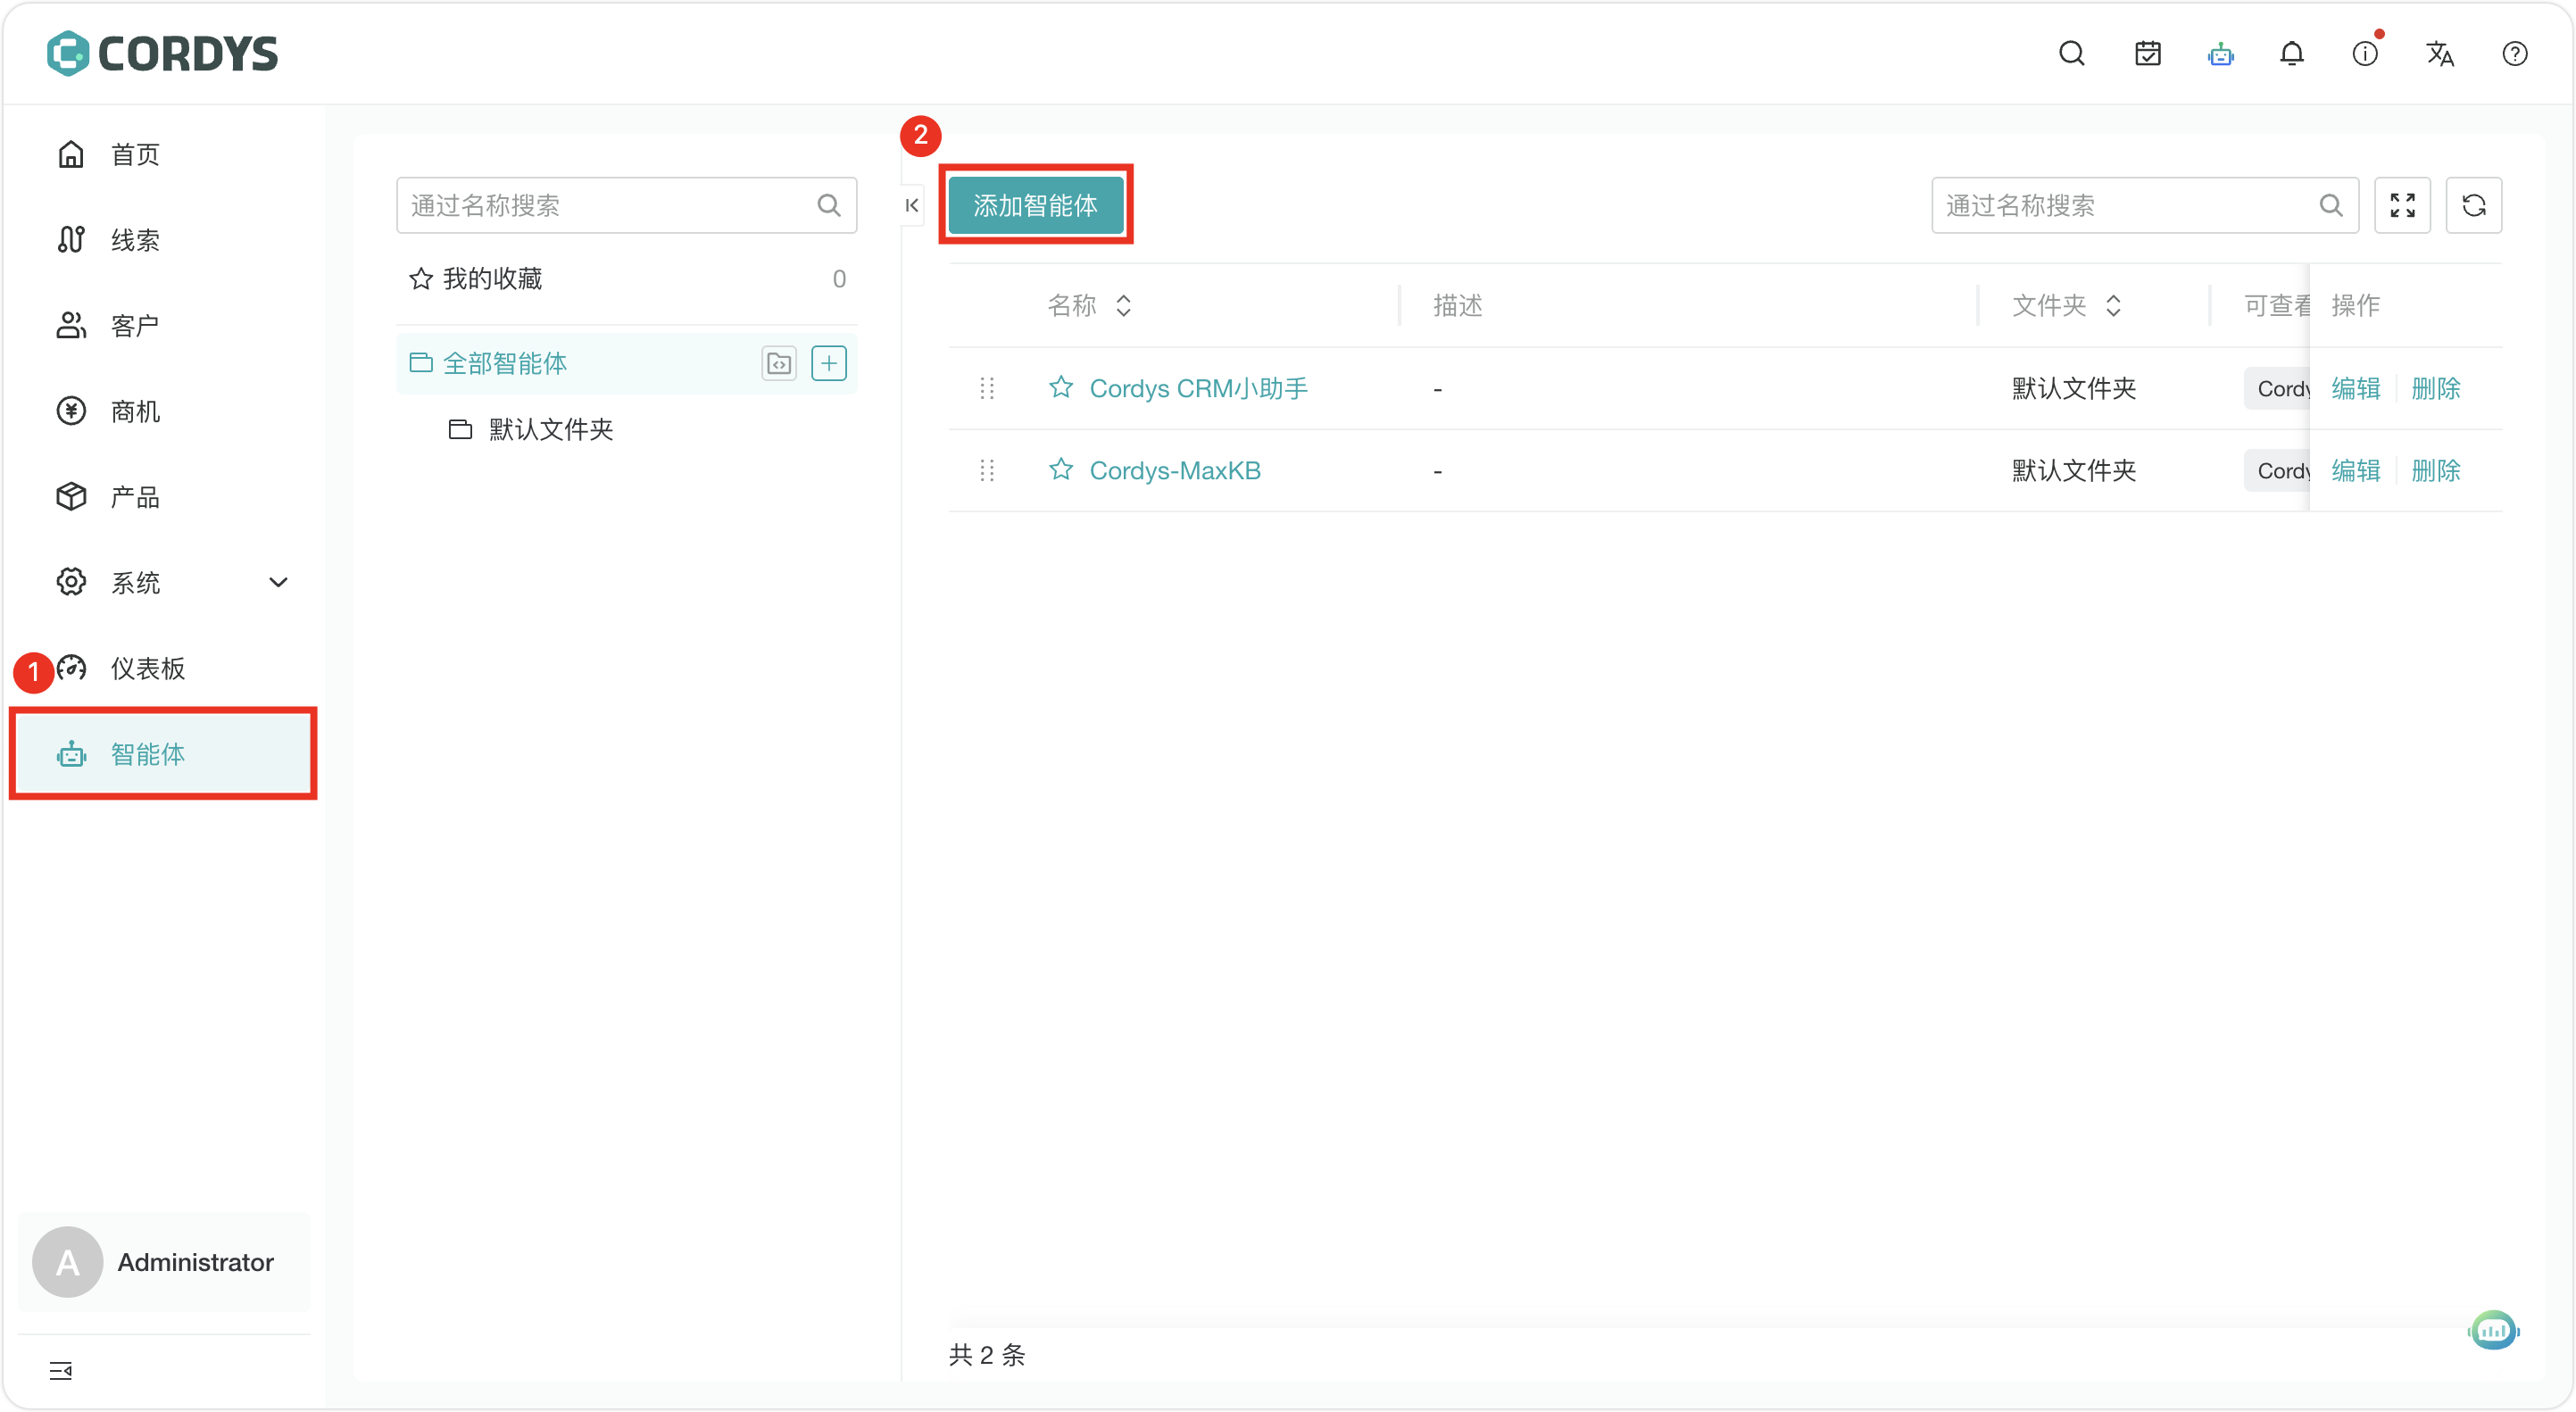Click the 添加智能体 button
2576x1412 pixels.
click(x=1035, y=205)
